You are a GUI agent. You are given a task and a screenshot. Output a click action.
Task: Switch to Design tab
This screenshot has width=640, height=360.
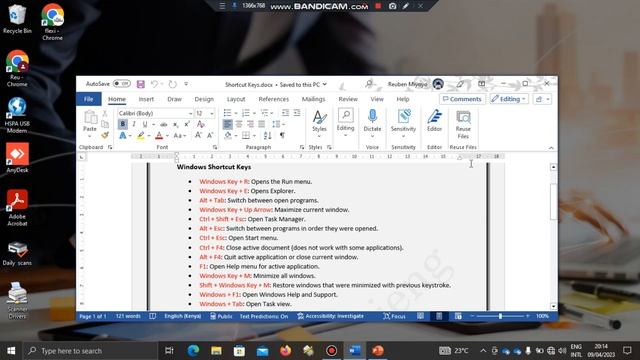click(204, 99)
